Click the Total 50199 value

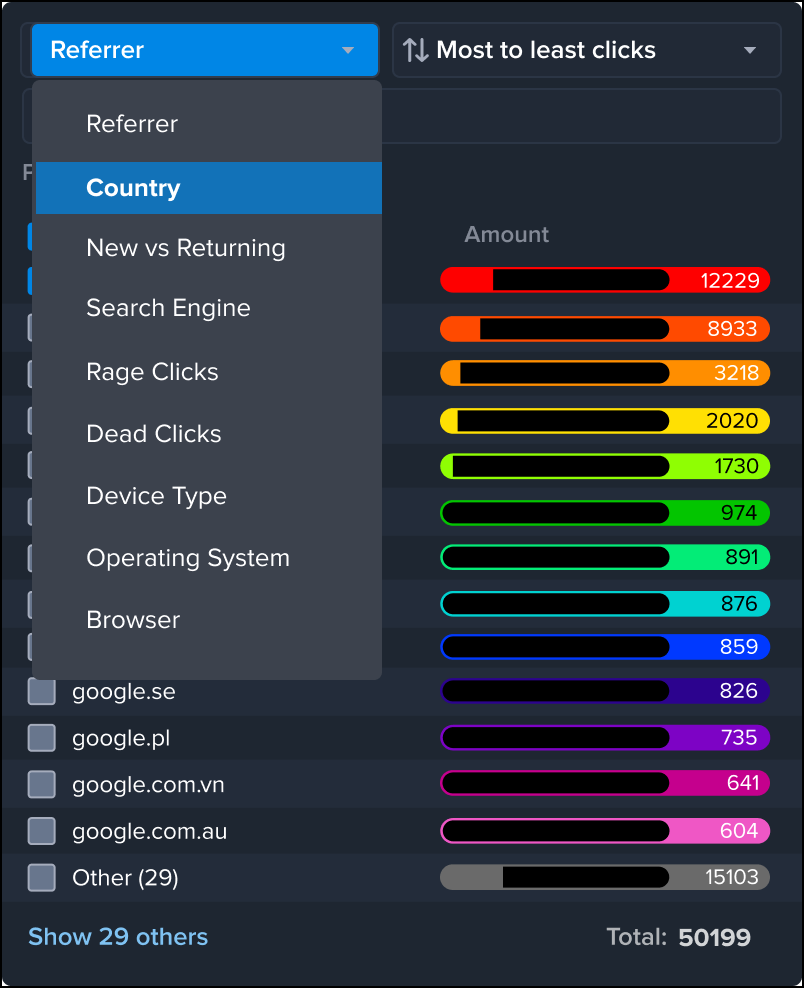point(715,938)
